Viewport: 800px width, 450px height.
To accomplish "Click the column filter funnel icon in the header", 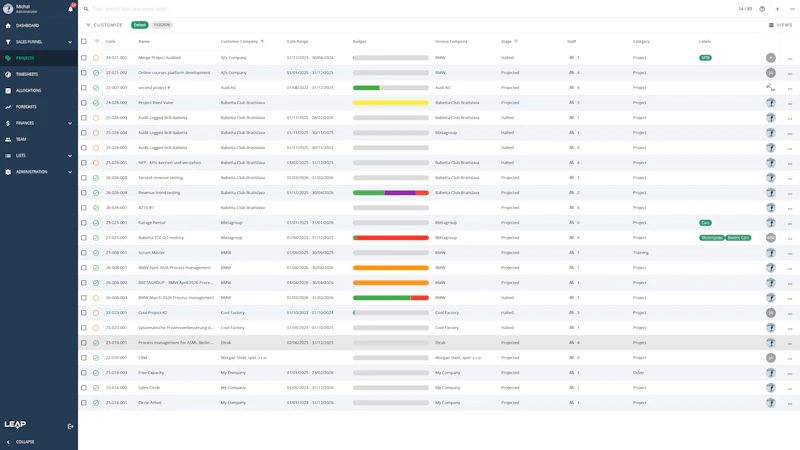I will [97, 41].
